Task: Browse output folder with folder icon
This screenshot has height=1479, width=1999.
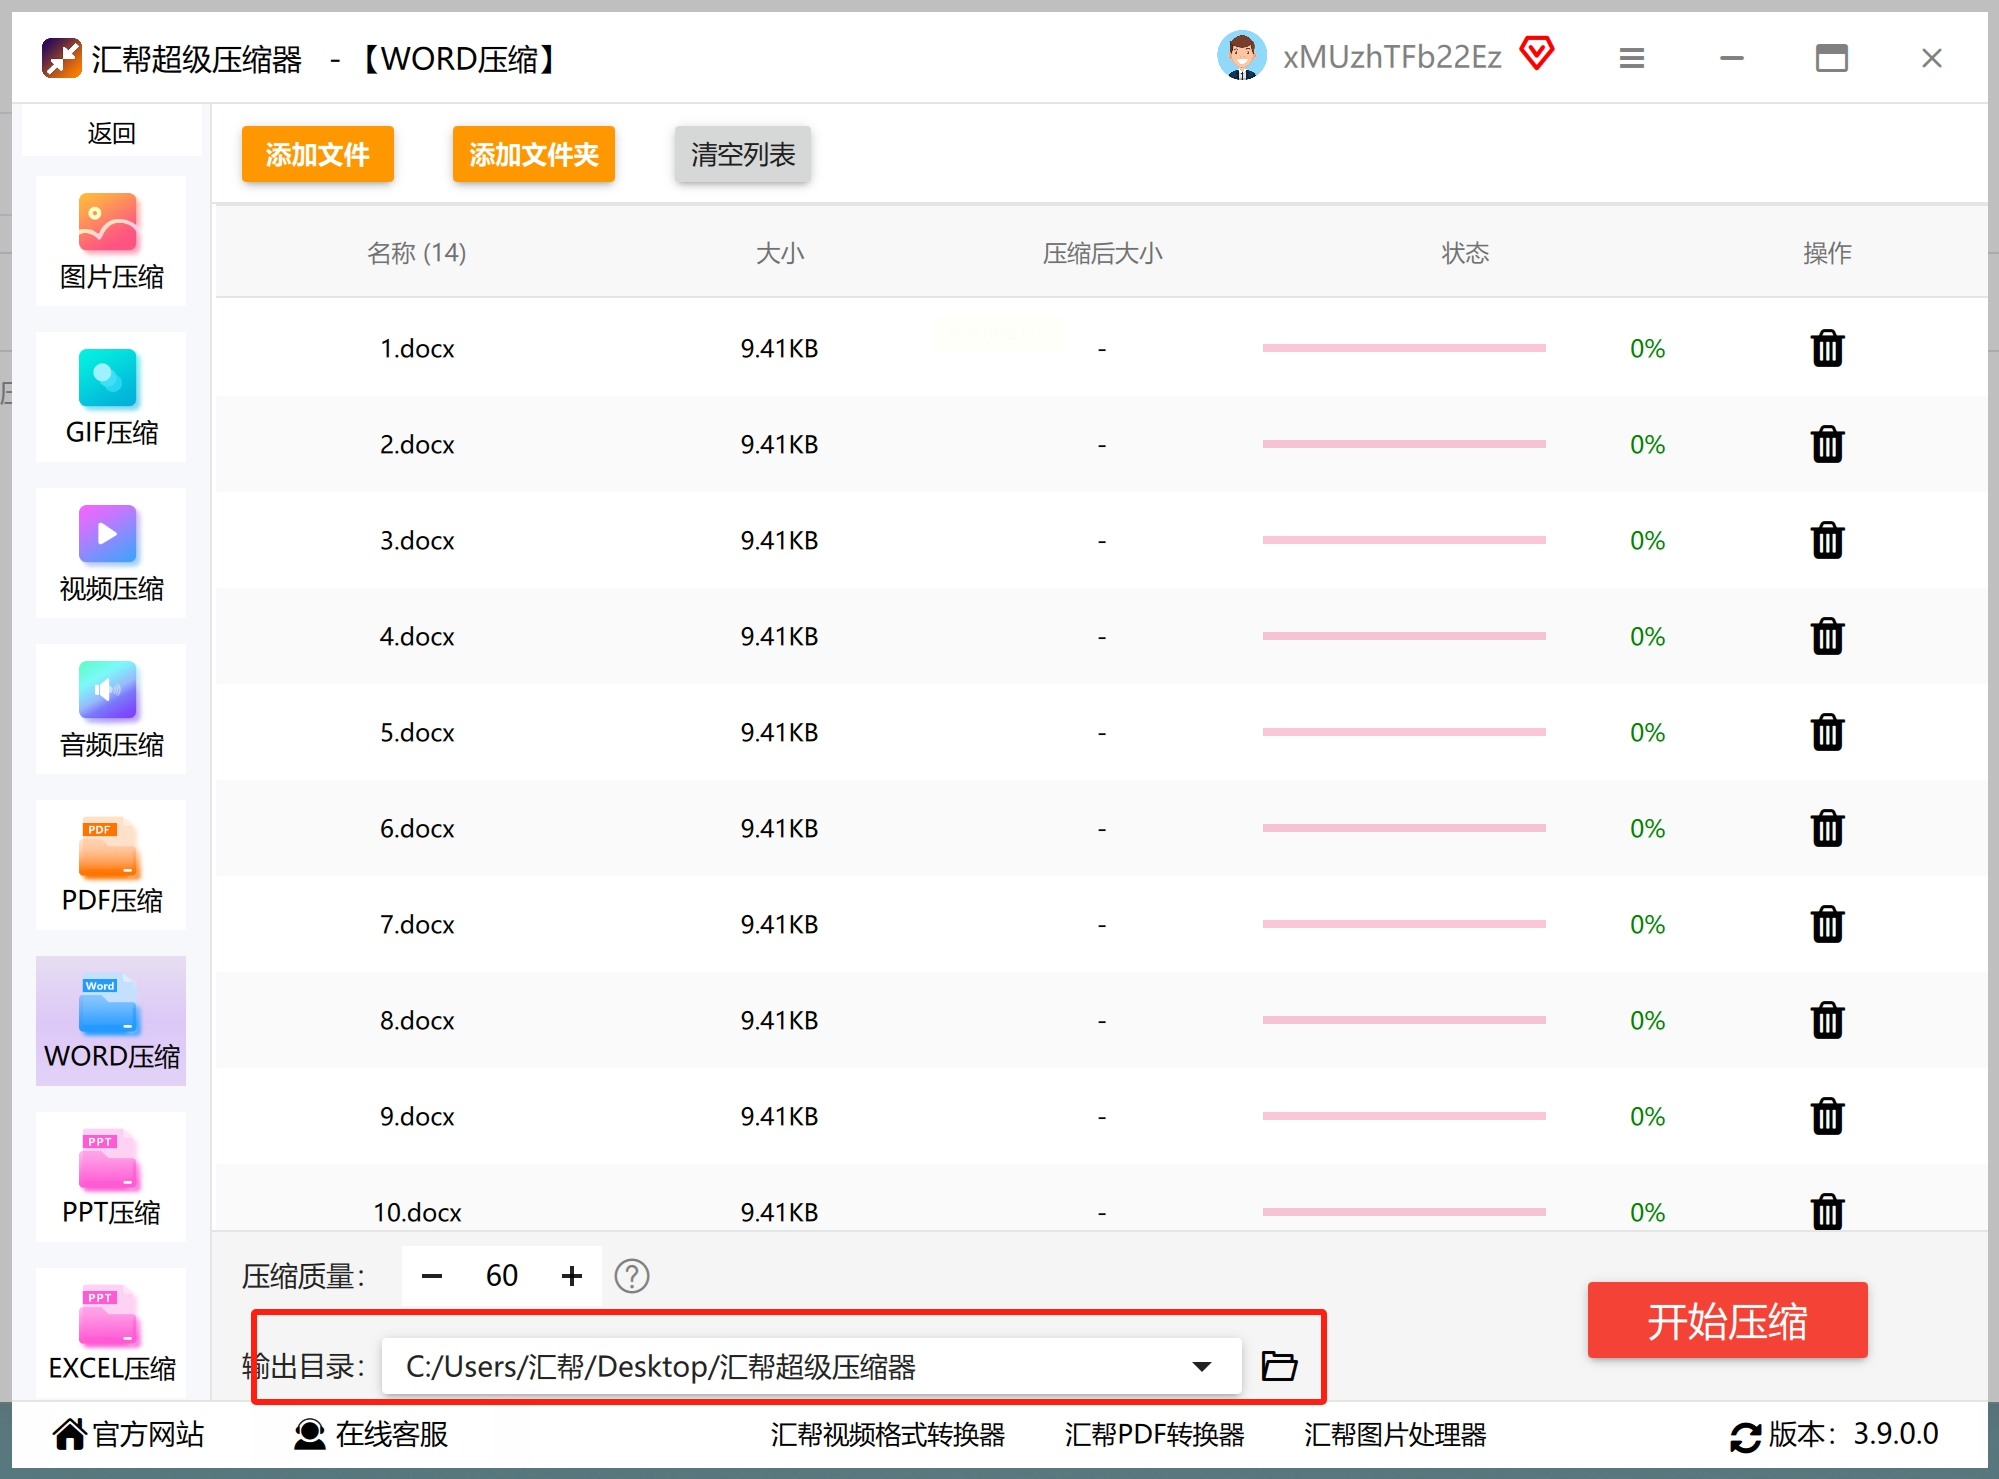Action: pos(1279,1366)
